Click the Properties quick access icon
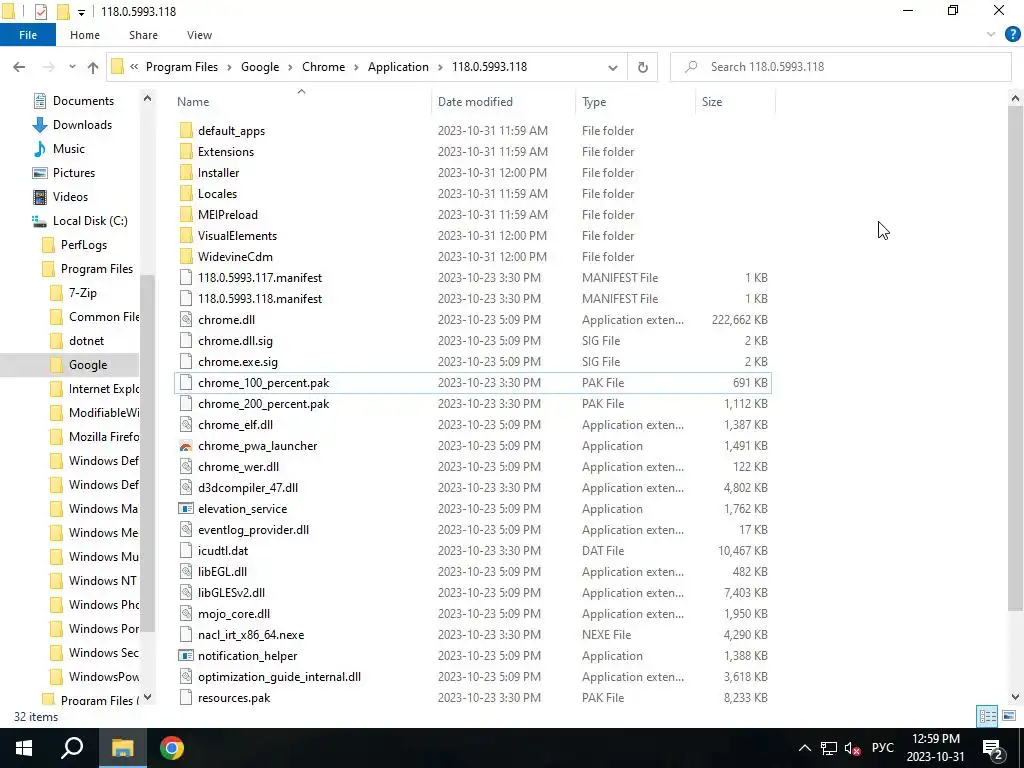The width and height of the screenshot is (1024, 768). click(x=40, y=12)
